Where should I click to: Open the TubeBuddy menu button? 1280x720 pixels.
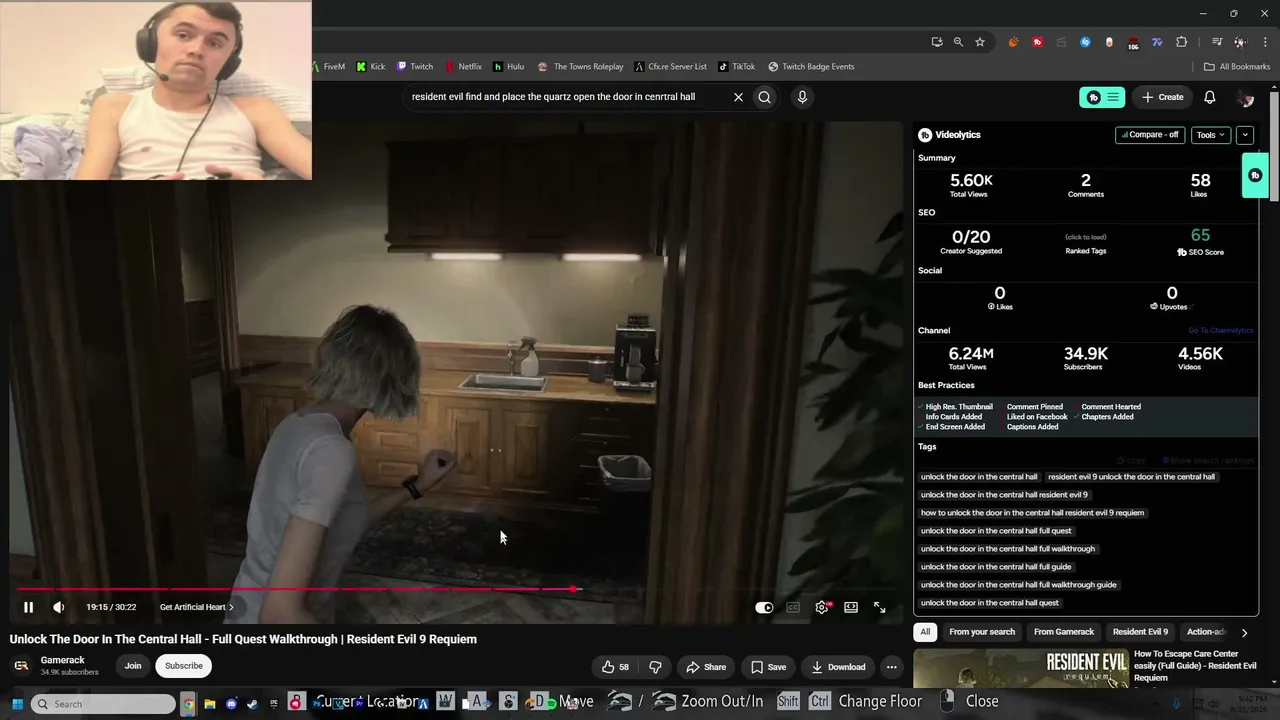1103,97
